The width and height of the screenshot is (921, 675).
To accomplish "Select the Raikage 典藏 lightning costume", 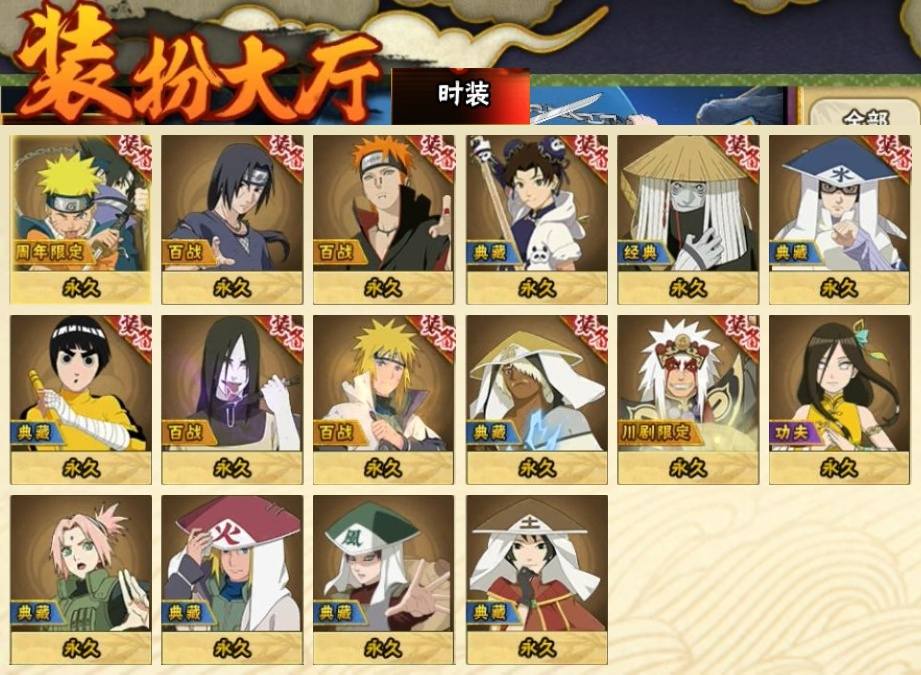I will tap(537, 400).
